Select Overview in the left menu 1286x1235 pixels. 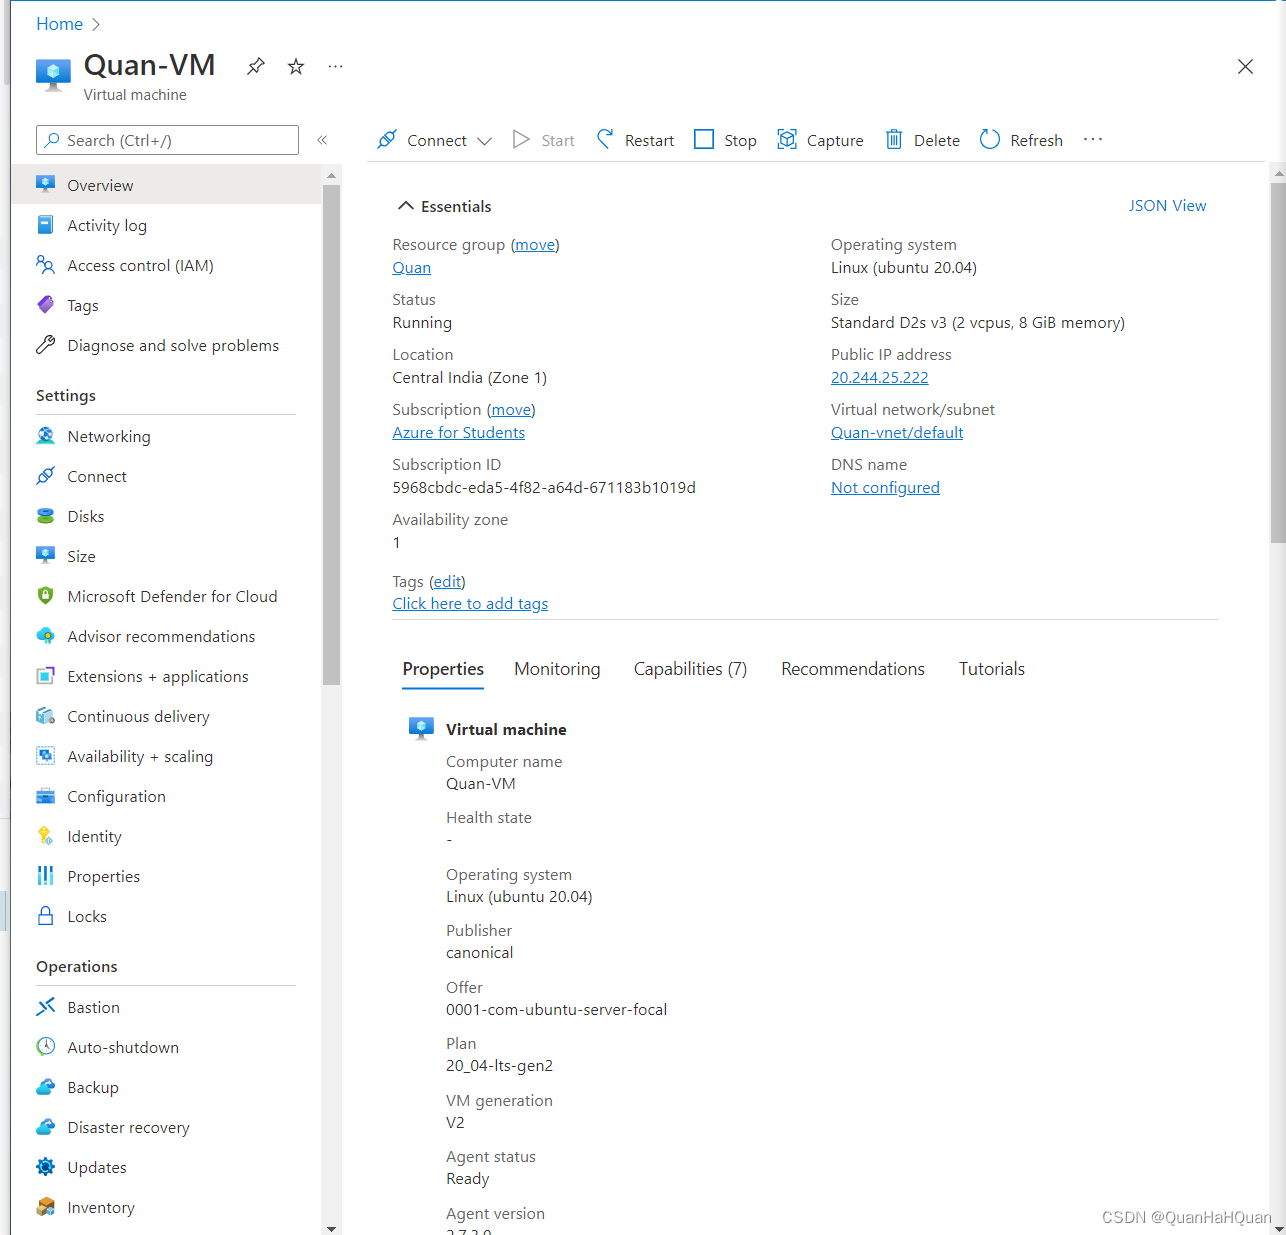(166, 185)
